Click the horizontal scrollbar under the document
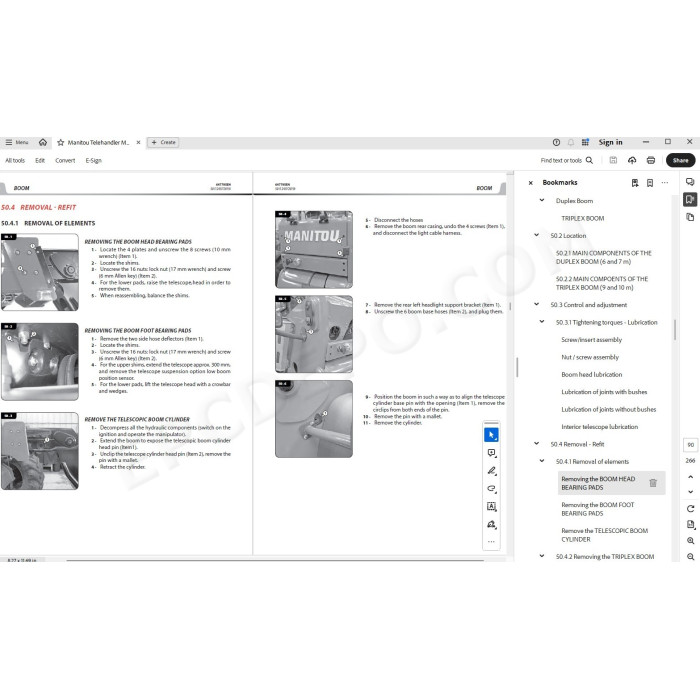 pos(275,560)
